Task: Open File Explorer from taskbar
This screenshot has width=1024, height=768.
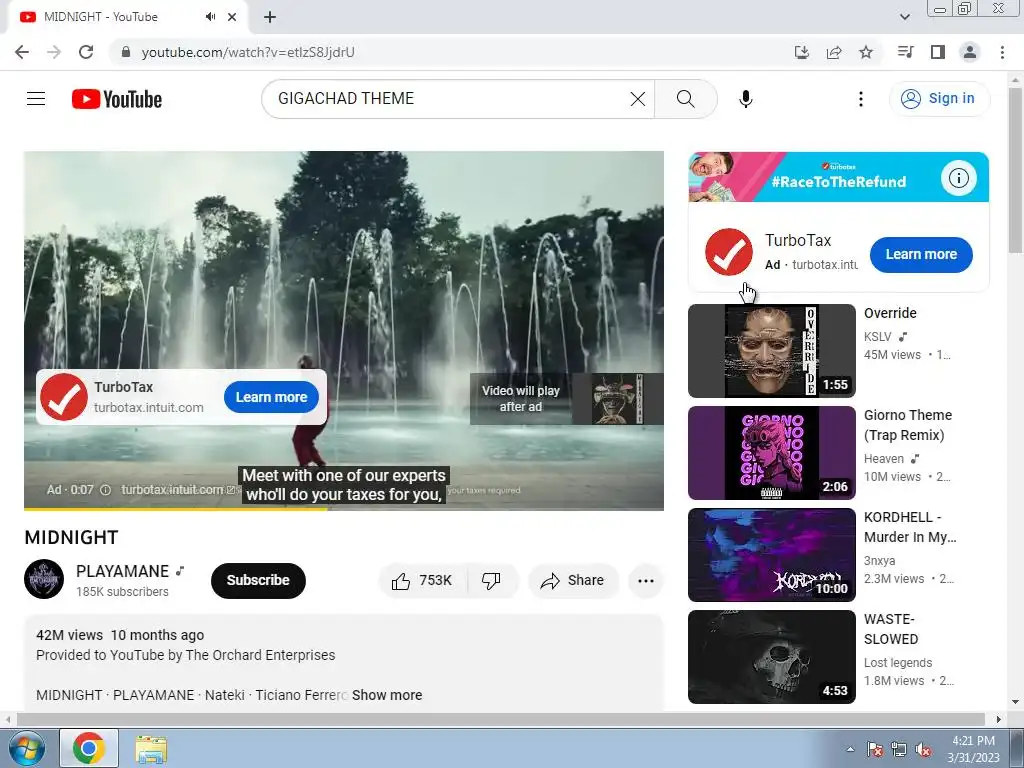Action: (151, 748)
